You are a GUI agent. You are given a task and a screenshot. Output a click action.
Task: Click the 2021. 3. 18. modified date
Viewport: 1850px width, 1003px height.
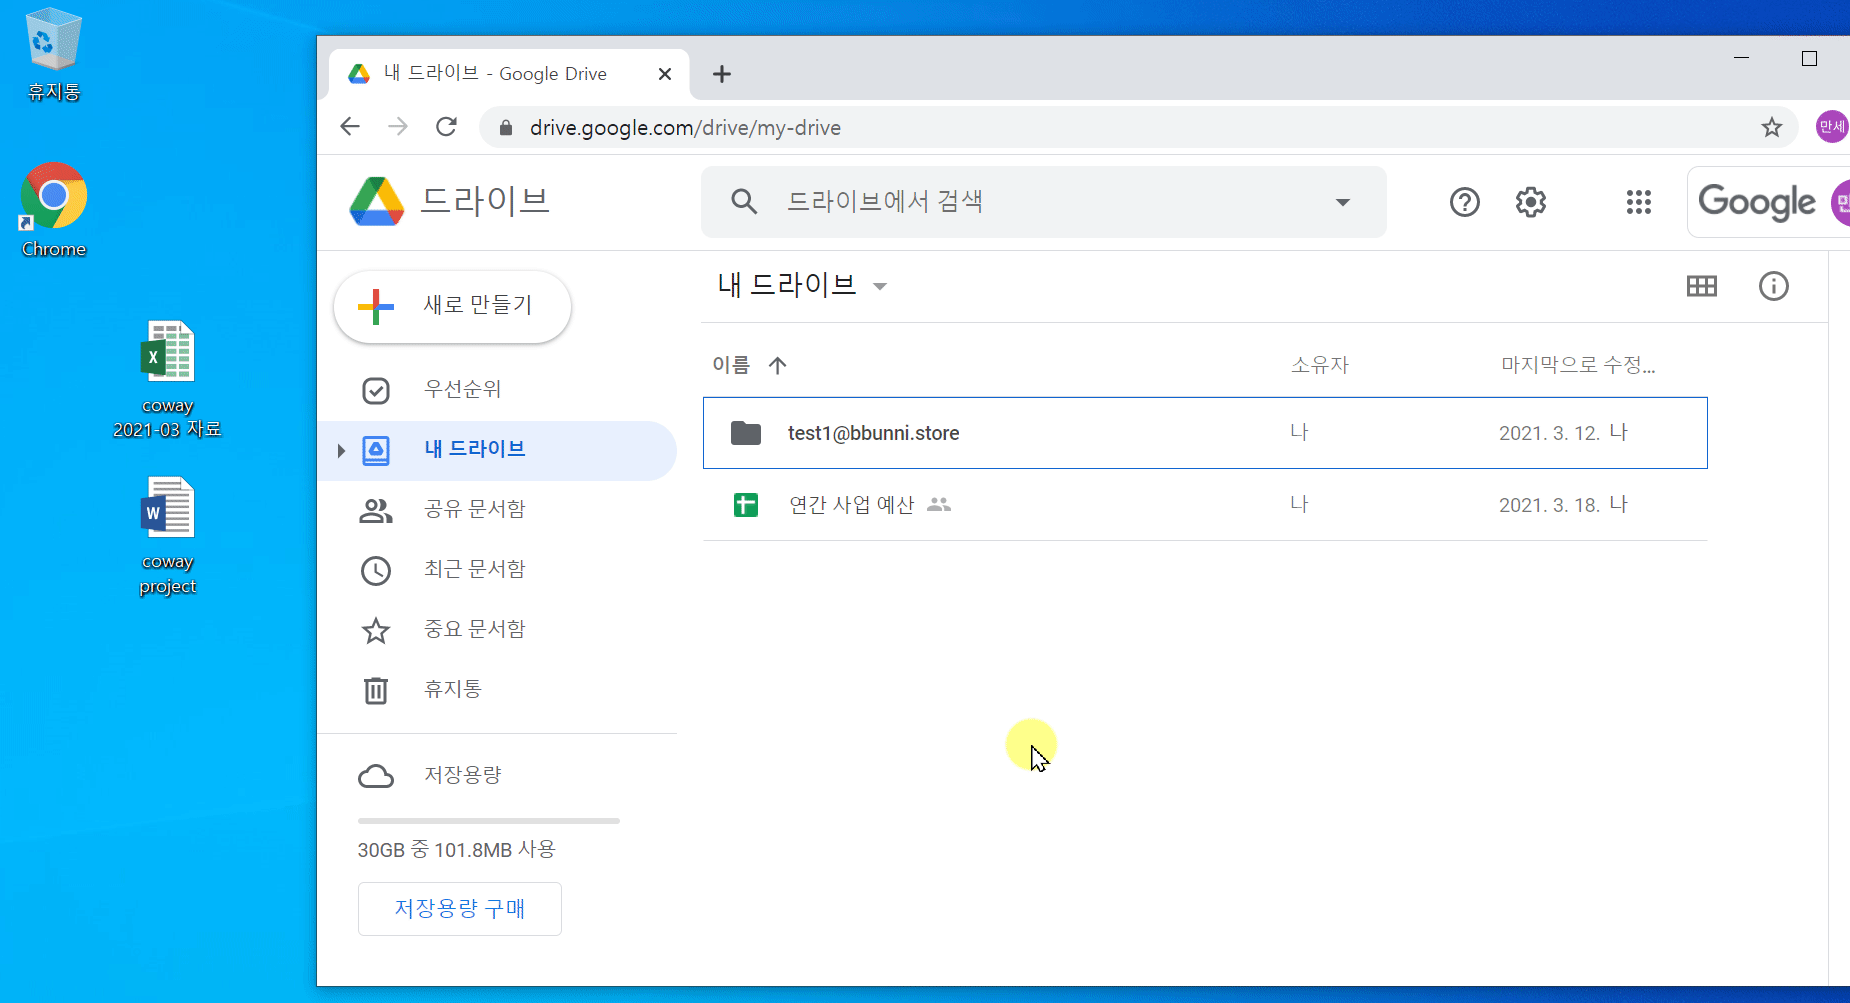pyautogui.click(x=1549, y=505)
